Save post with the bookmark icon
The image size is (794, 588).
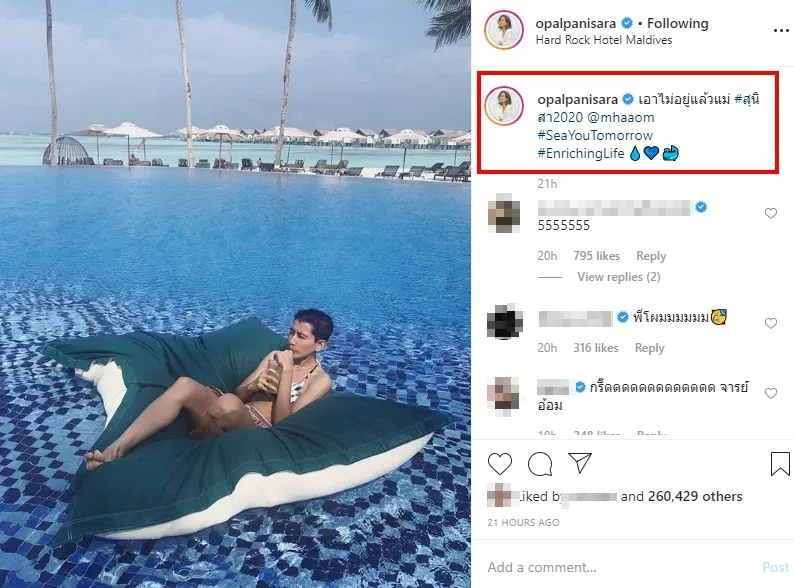[x=780, y=464]
